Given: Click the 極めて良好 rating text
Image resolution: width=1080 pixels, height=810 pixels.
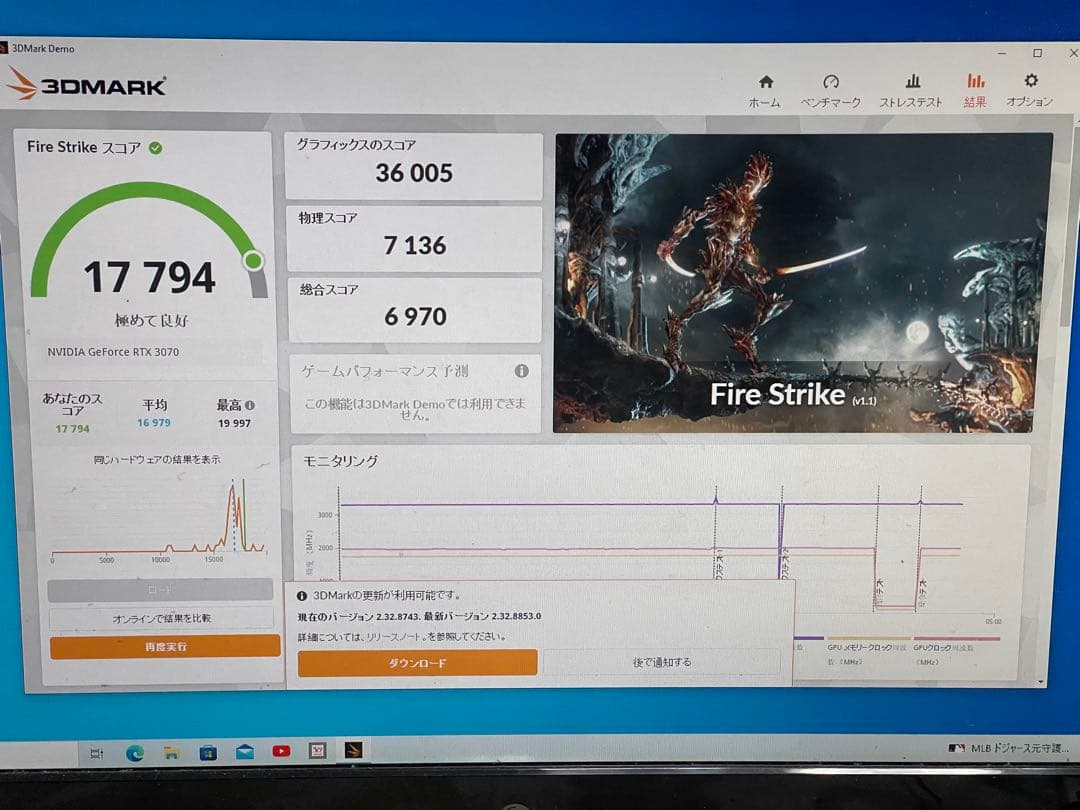Looking at the screenshot, I should [151, 320].
